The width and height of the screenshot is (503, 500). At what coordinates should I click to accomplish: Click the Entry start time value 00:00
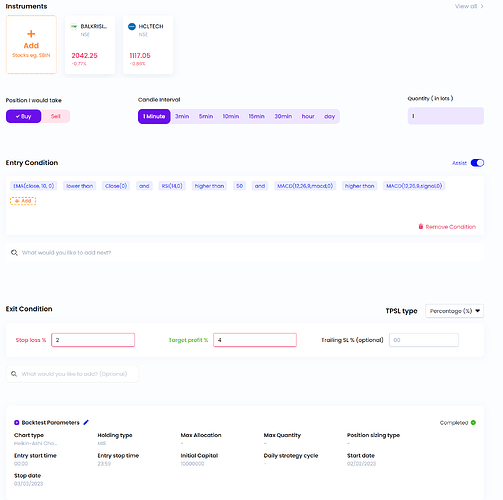coord(21,464)
